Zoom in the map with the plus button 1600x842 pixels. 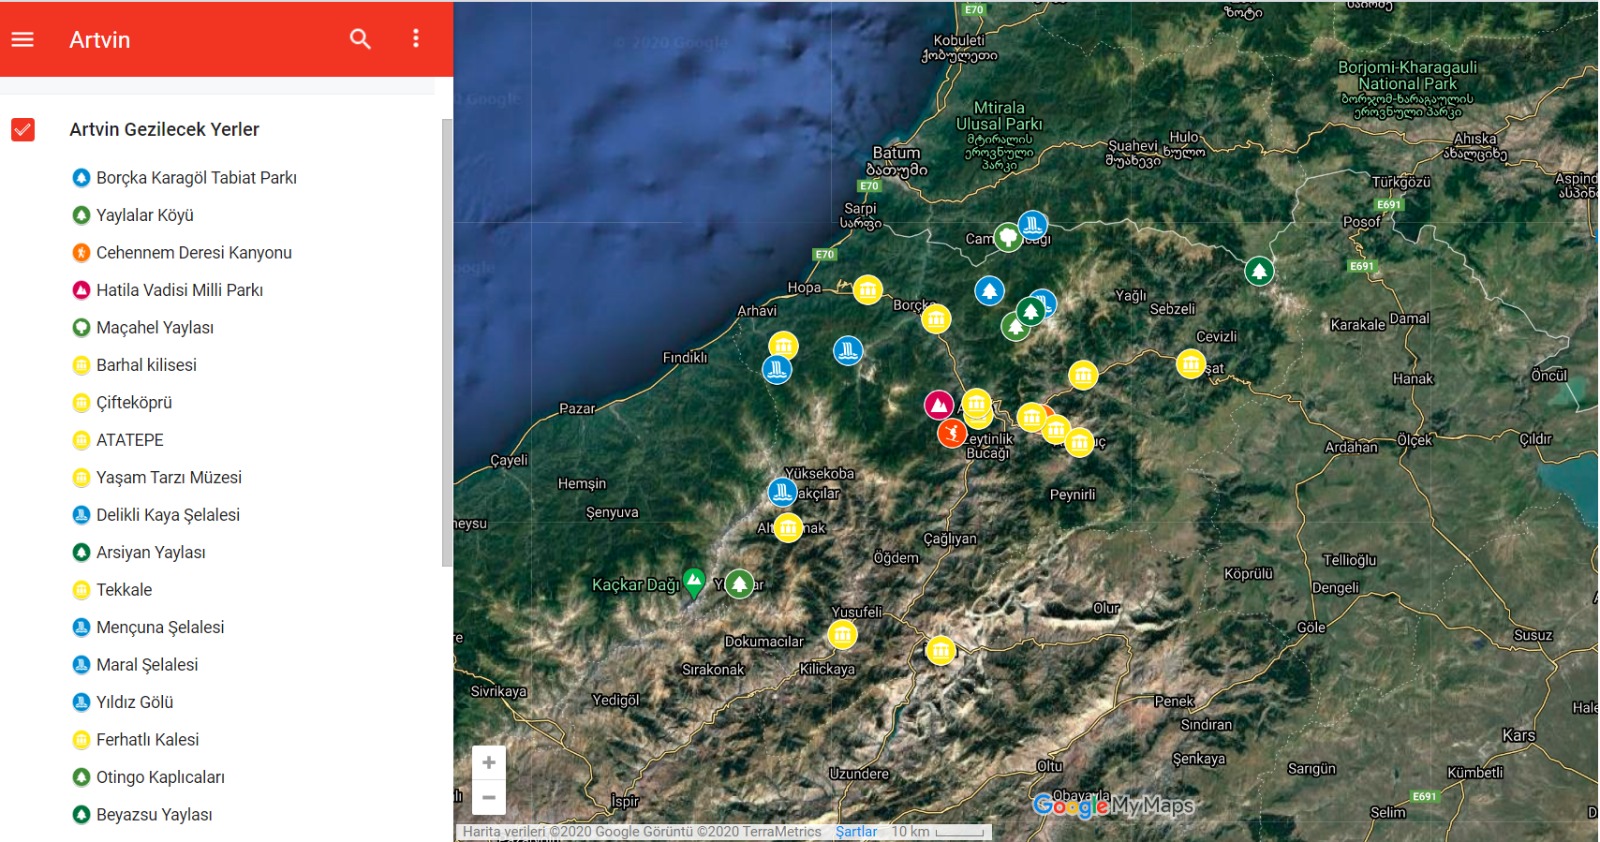coord(489,763)
